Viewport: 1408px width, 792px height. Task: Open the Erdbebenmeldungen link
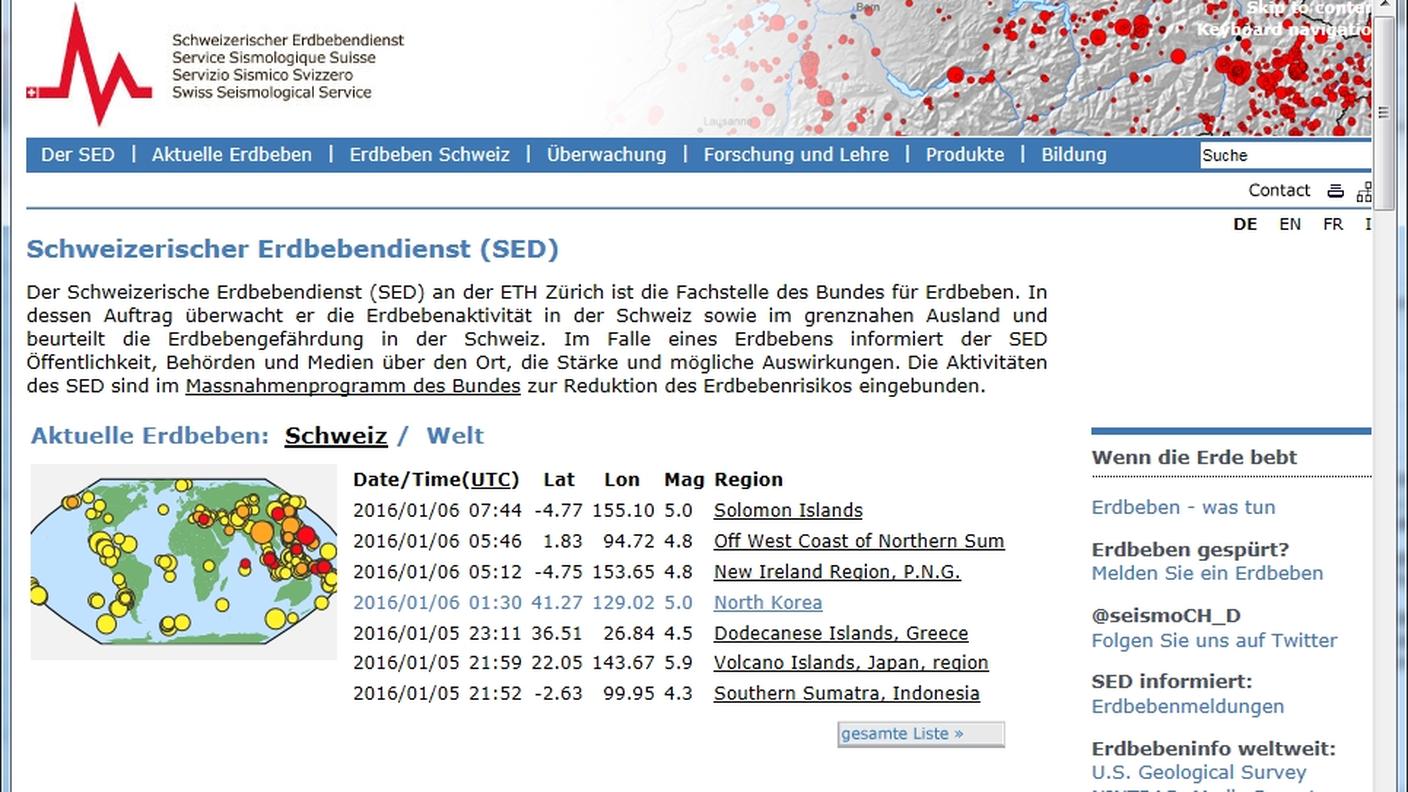[1188, 706]
